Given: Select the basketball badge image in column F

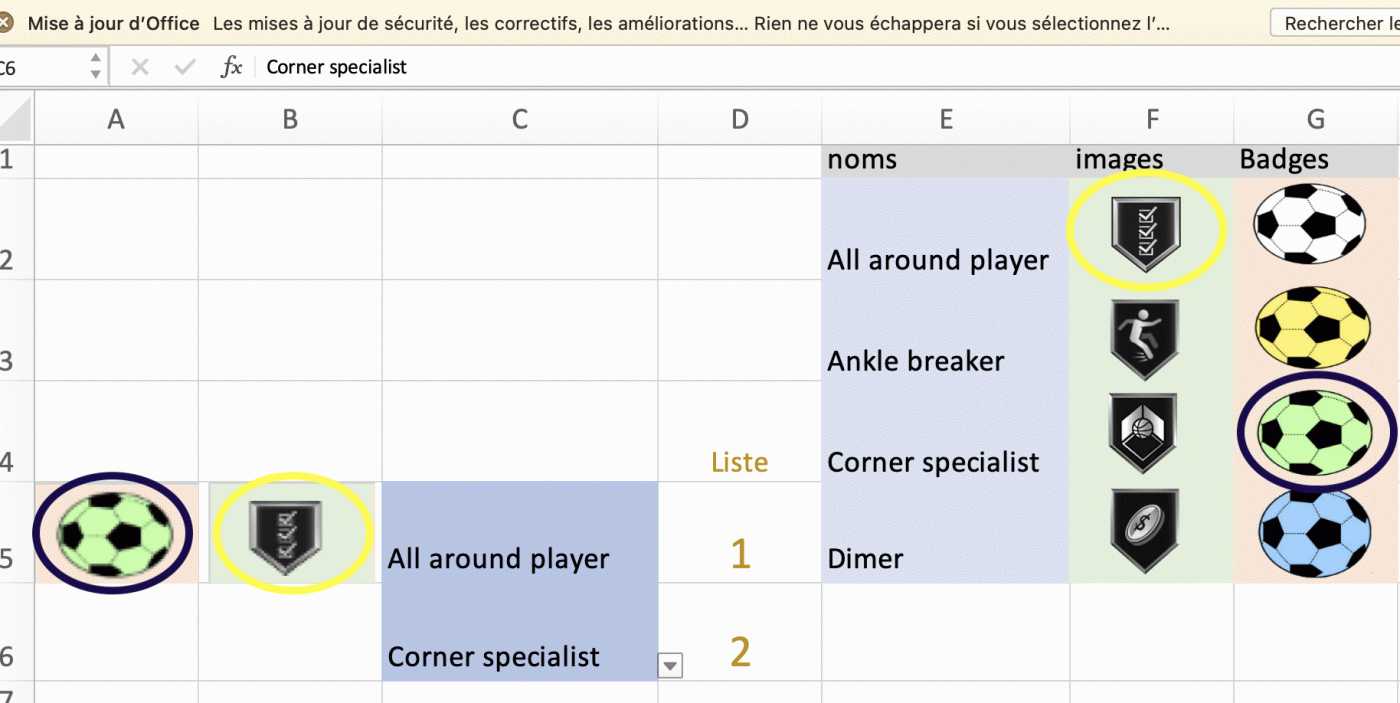Looking at the screenshot, I should click(1144, 432).
